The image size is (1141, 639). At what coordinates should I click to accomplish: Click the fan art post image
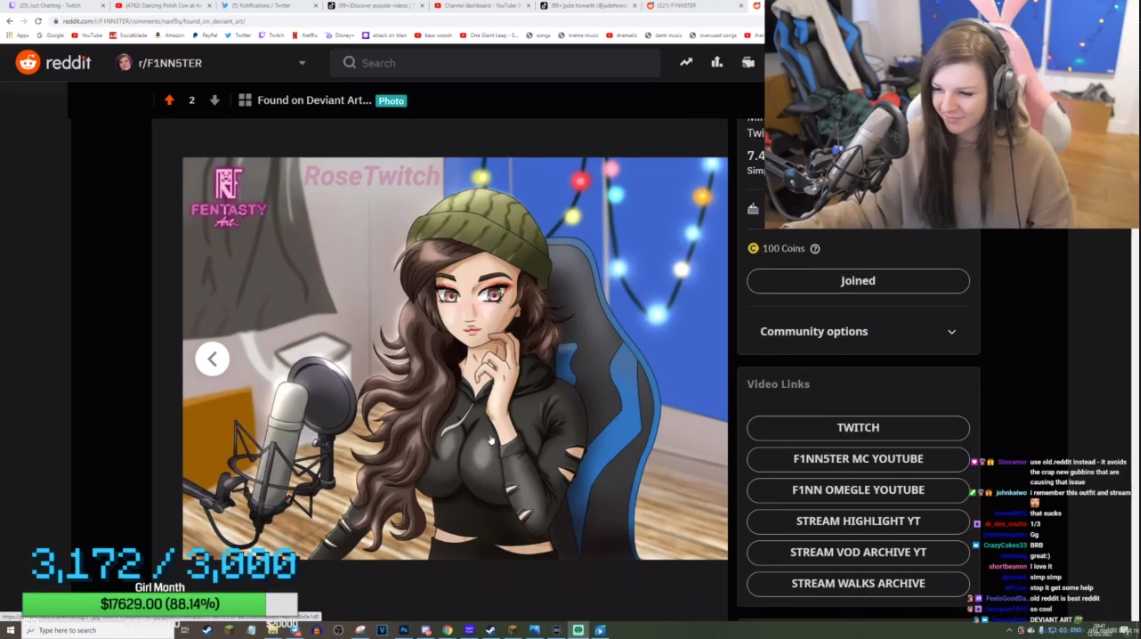click(455, 358)
